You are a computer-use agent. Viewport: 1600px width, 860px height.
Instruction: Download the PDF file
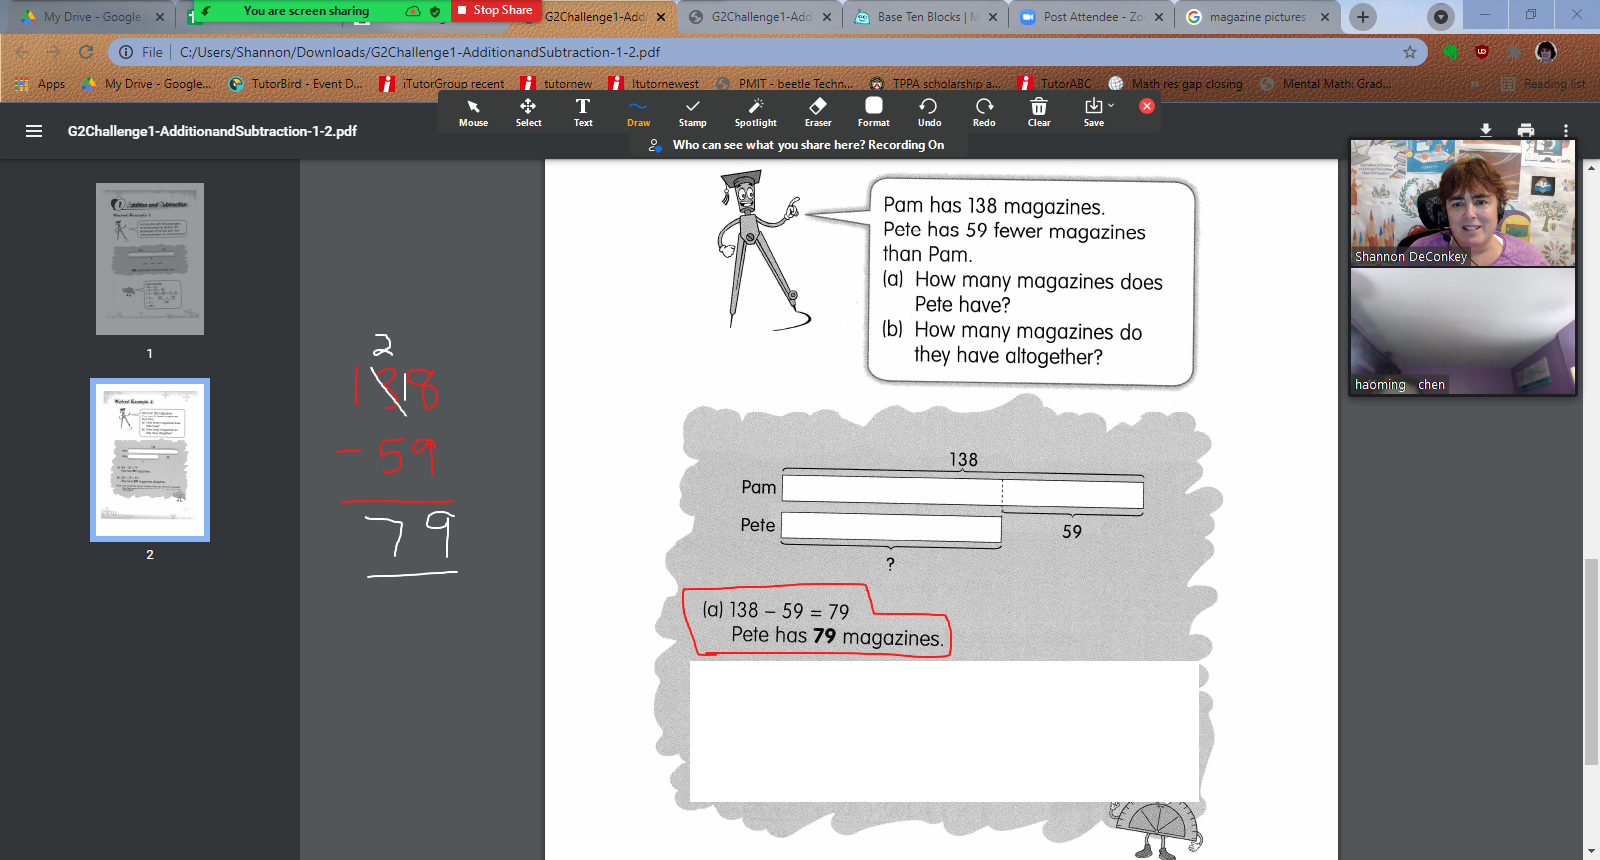click(x=1486, y=130)
